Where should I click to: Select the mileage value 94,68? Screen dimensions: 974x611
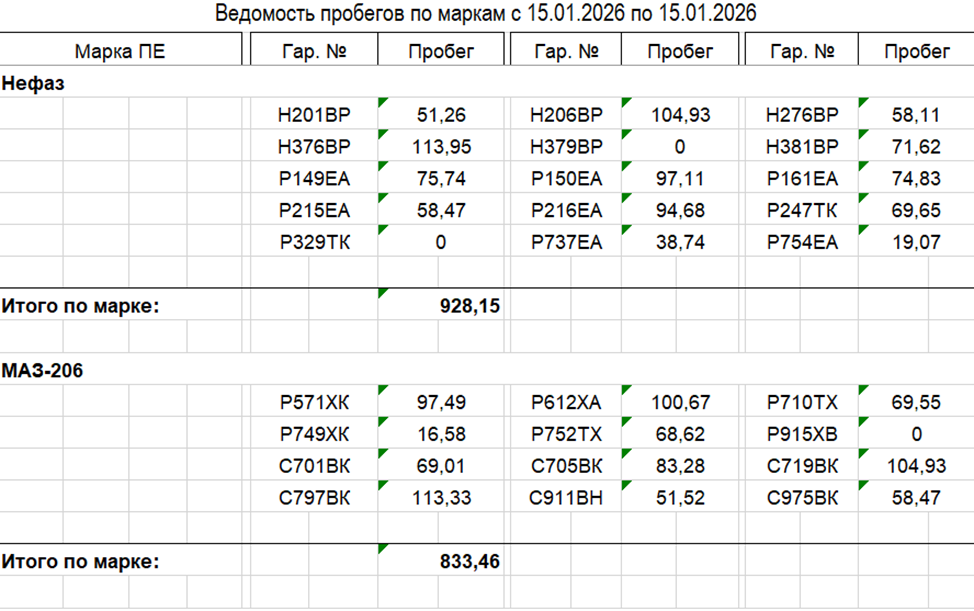(680, 211)
